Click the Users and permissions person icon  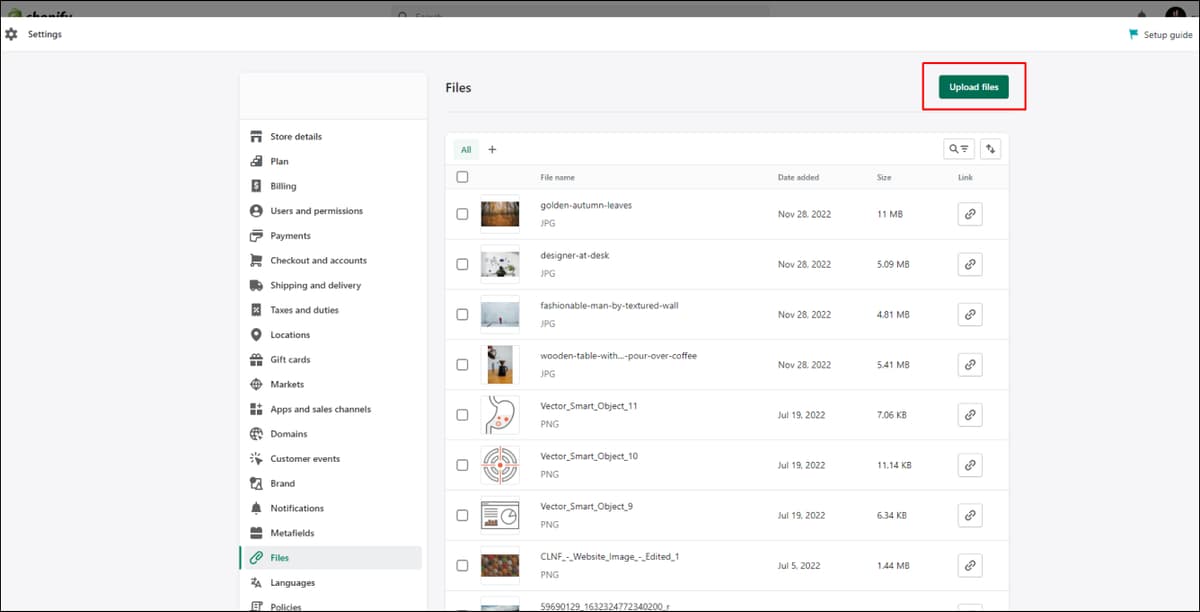(256, 211)
